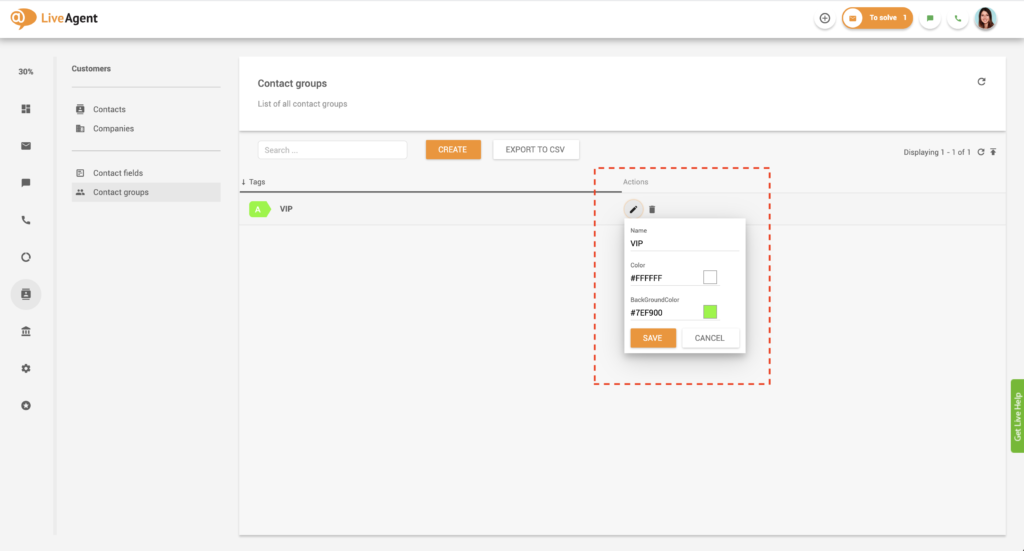
Task: Click the EXPORT TO CSV button
Action: [535, 150]
